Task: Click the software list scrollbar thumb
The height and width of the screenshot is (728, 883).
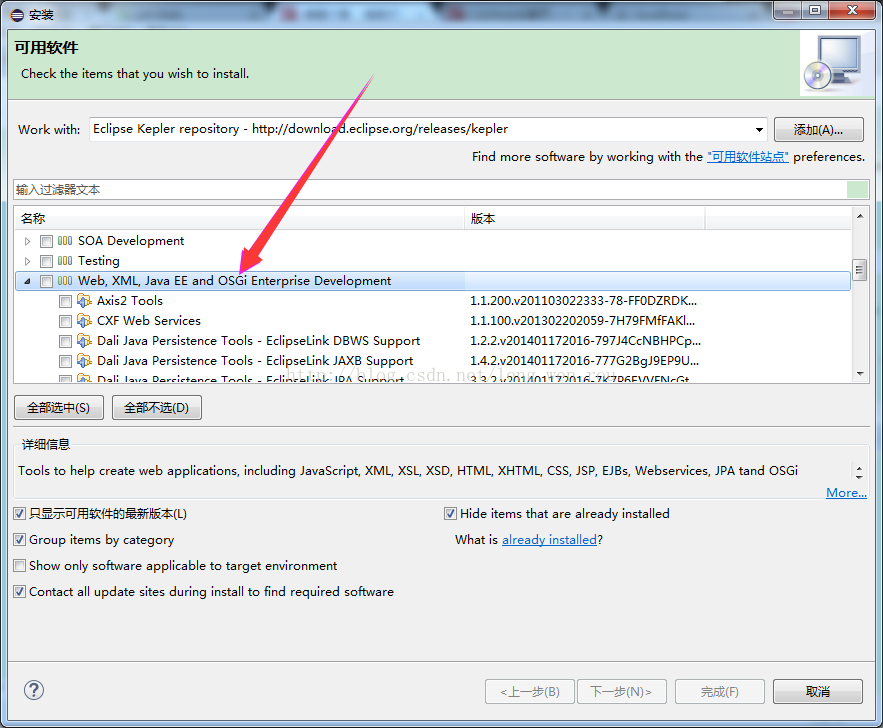Action: [859, 270]
